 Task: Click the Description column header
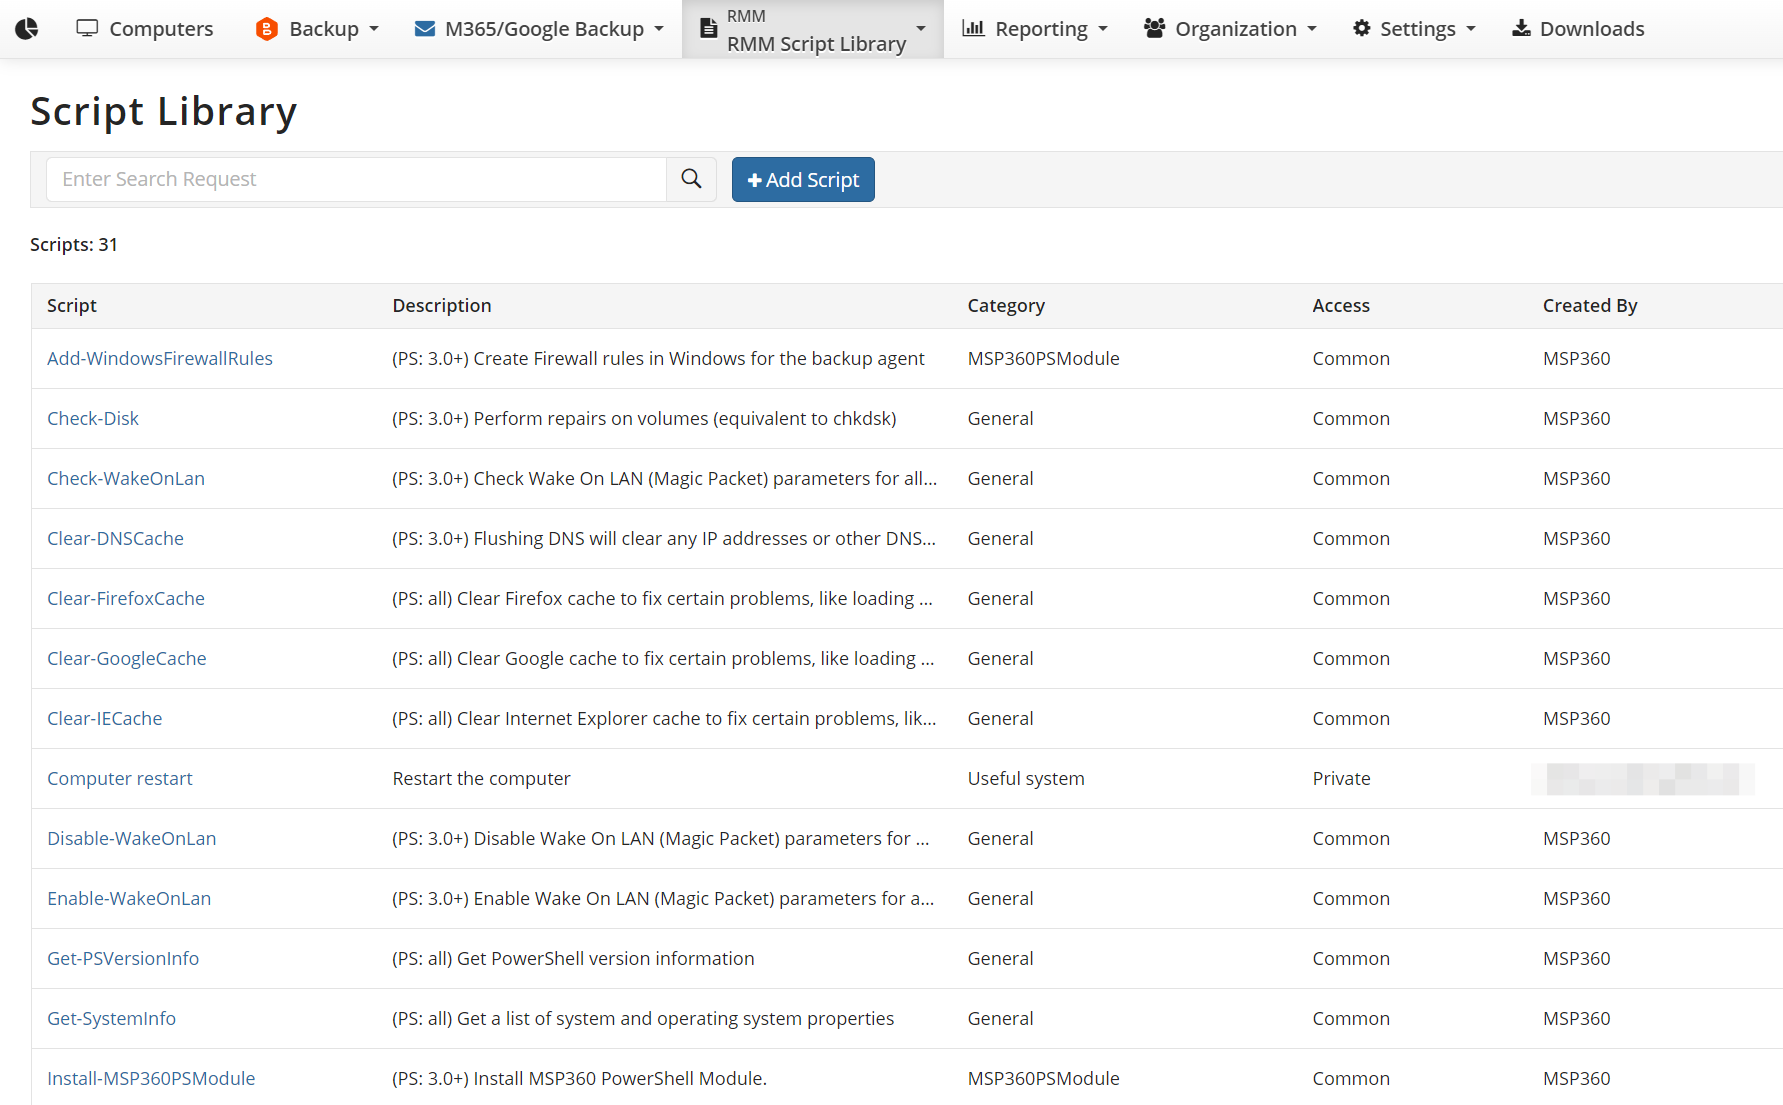[442, 305]
